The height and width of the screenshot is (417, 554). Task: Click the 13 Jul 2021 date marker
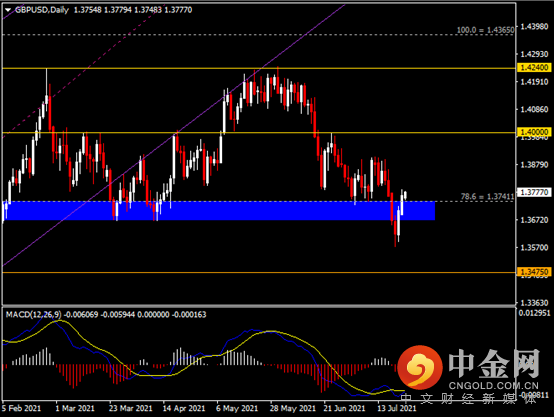[397, 408]
